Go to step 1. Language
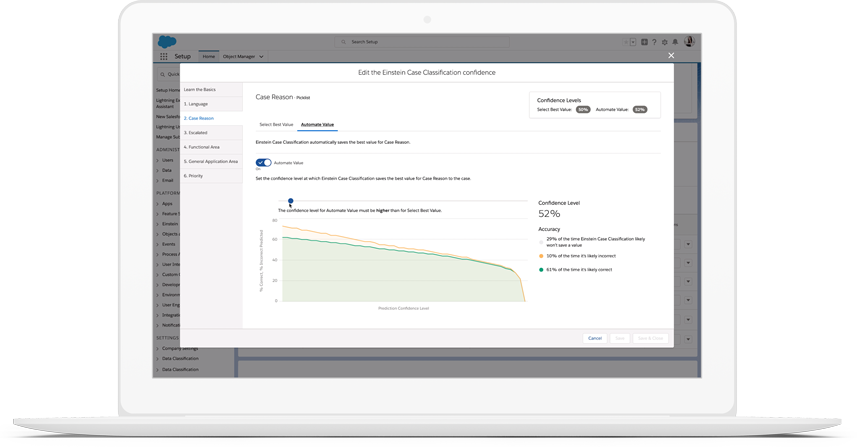Viewport: 857px width, 447px height. pos(212,104)
